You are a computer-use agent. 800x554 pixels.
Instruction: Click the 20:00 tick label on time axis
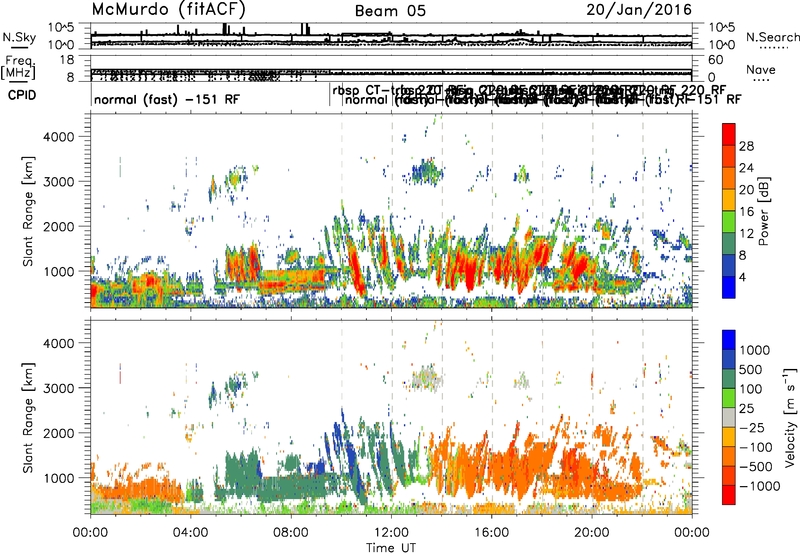tap(592, 533)
